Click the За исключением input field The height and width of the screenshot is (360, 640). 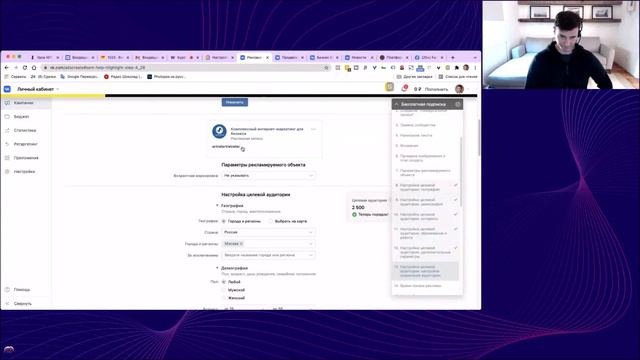(268, 255)
